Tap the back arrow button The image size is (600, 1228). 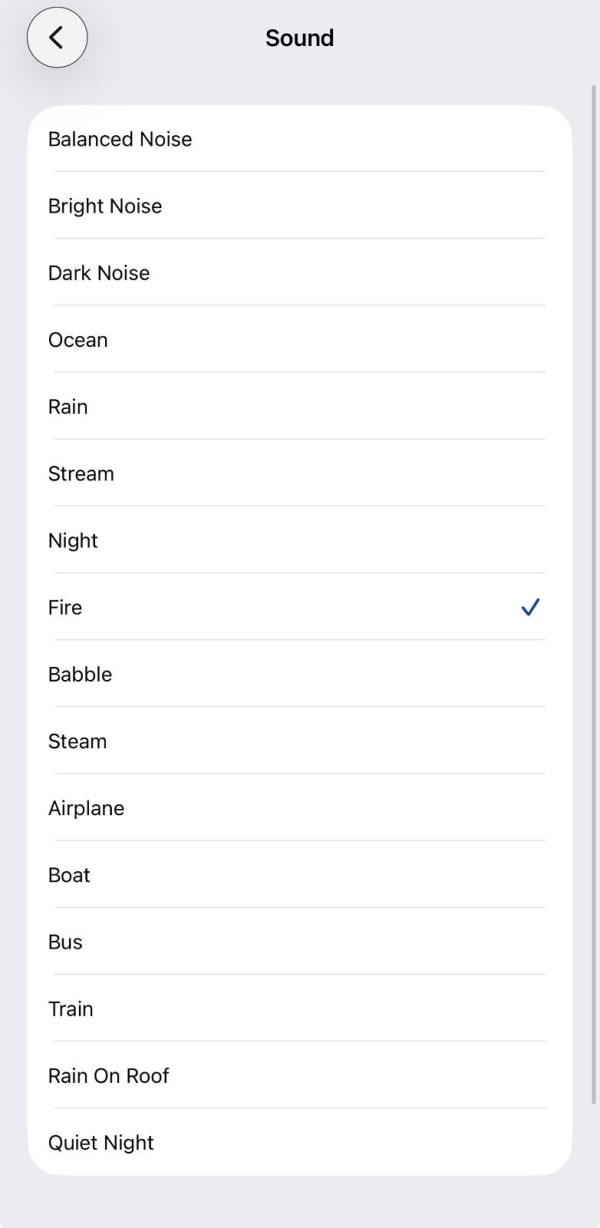57,38
